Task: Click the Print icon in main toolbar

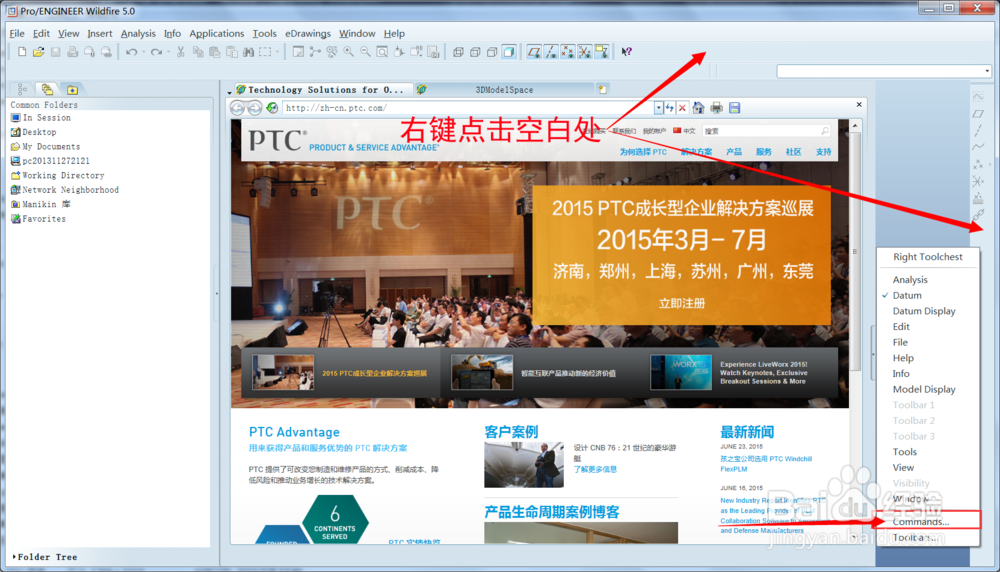Action: [x=72, y=52]
